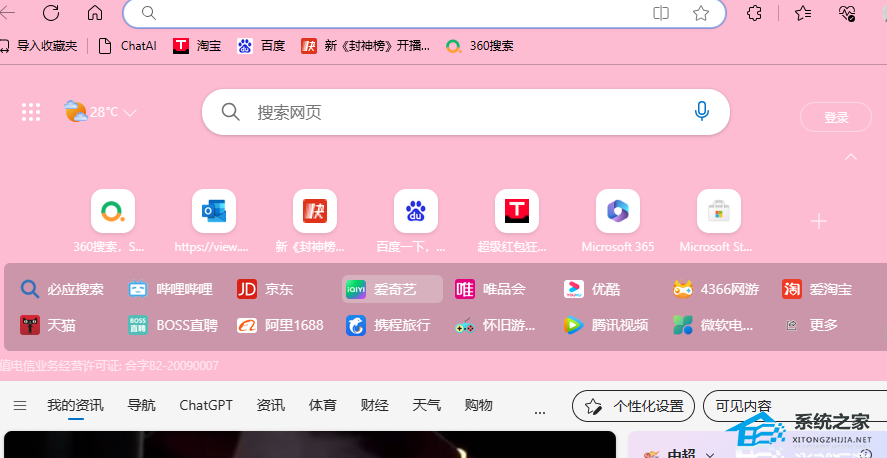Click the 搜索网页 search box
The image size is (887, 458).
pyautogui.click(x=466, y=112)
